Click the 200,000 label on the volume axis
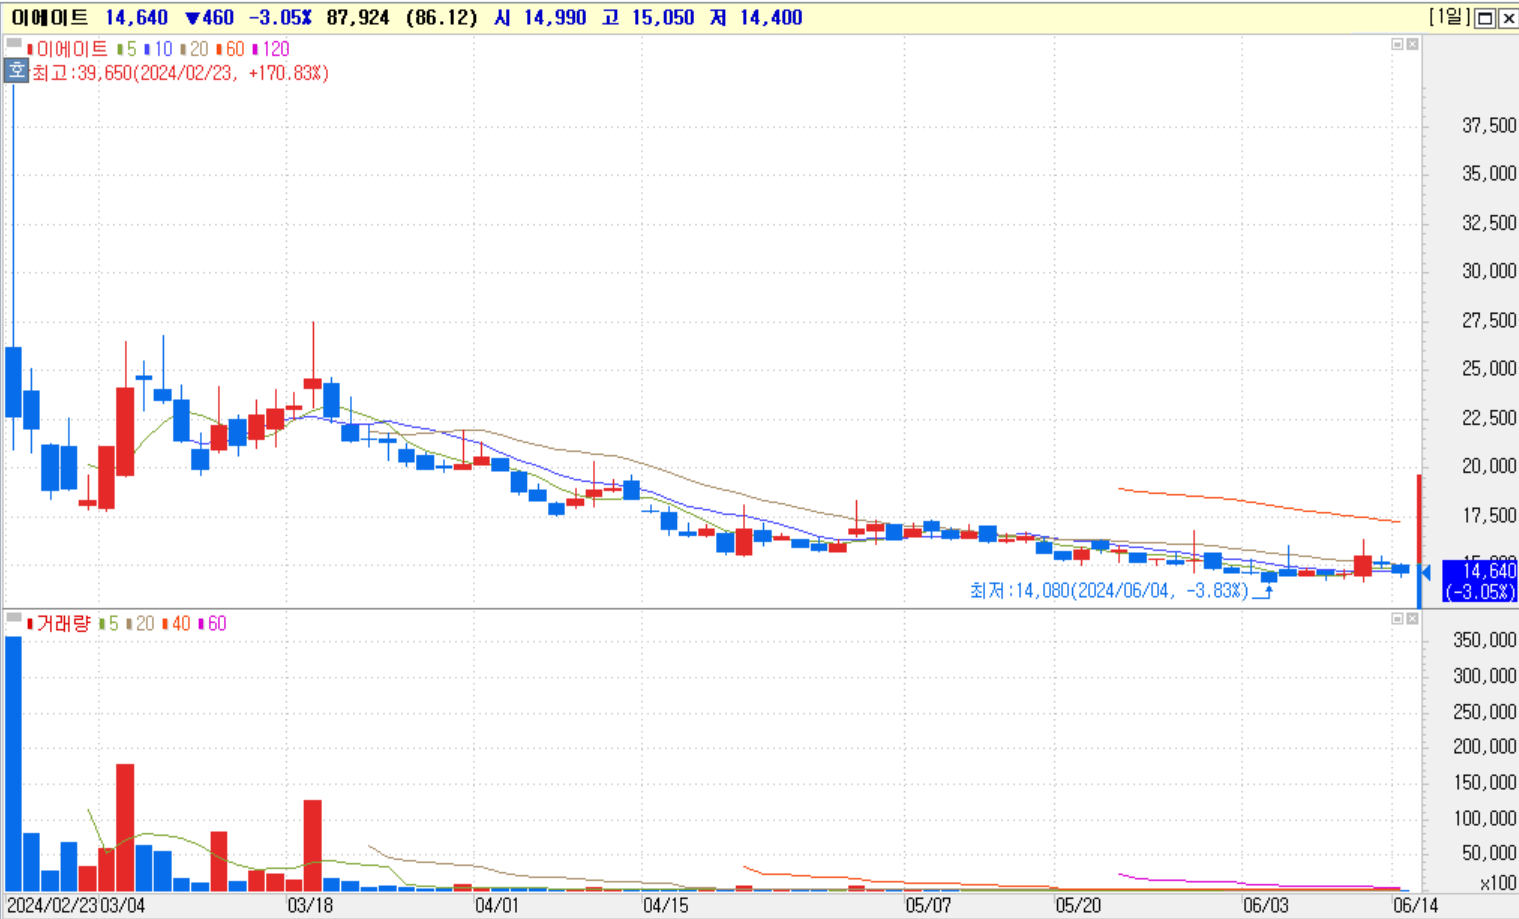 click(1485, 746)
